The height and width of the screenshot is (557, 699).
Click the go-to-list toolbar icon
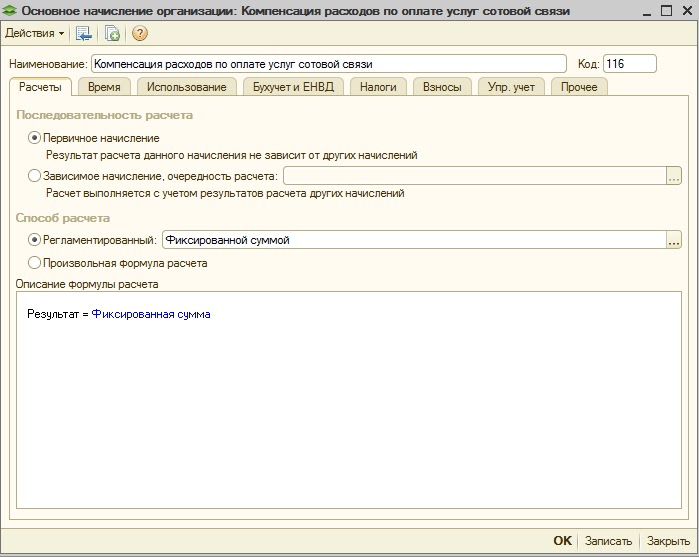click(84, 33)
